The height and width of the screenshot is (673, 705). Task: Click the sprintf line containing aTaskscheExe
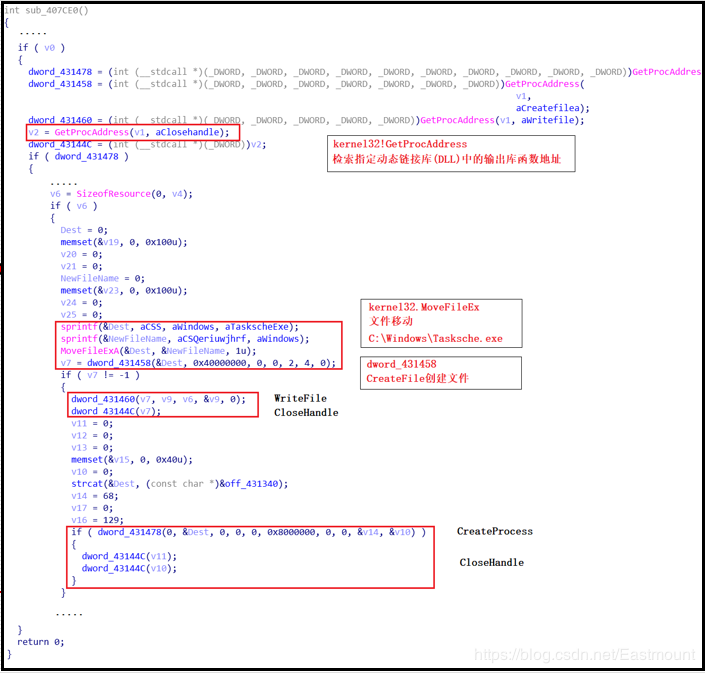pyautogui.click(x=179, y=327)
